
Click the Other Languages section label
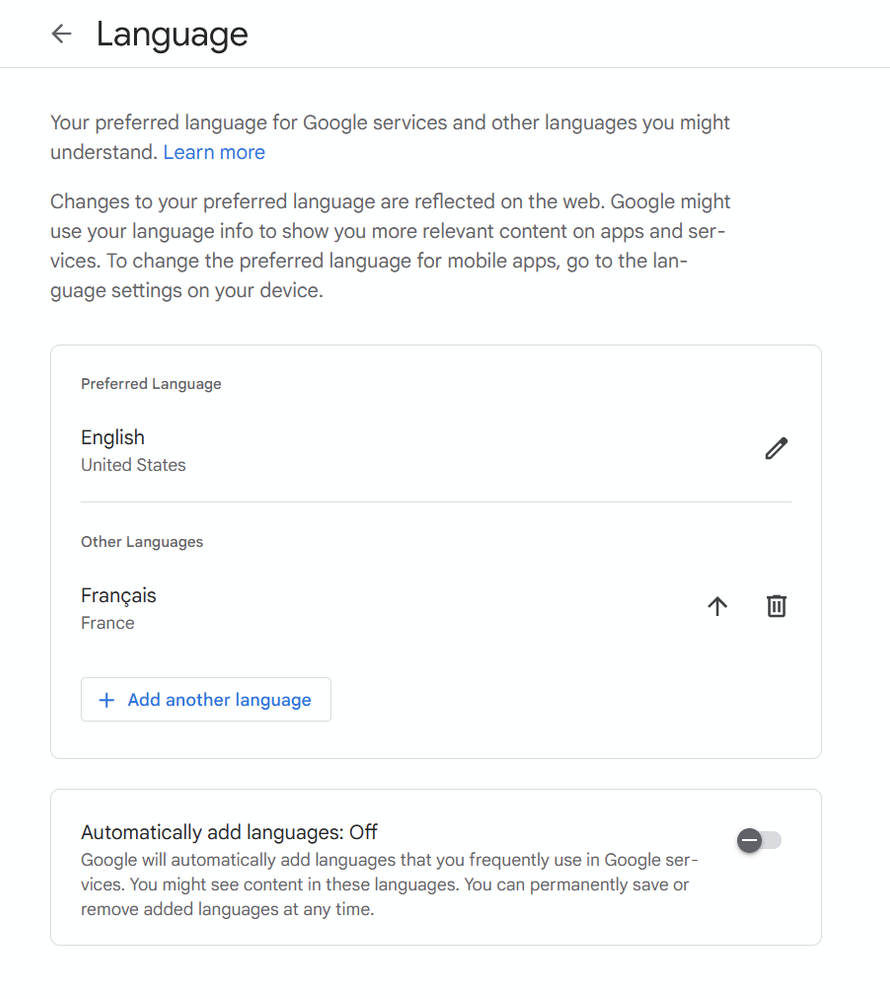click(142, 542)
